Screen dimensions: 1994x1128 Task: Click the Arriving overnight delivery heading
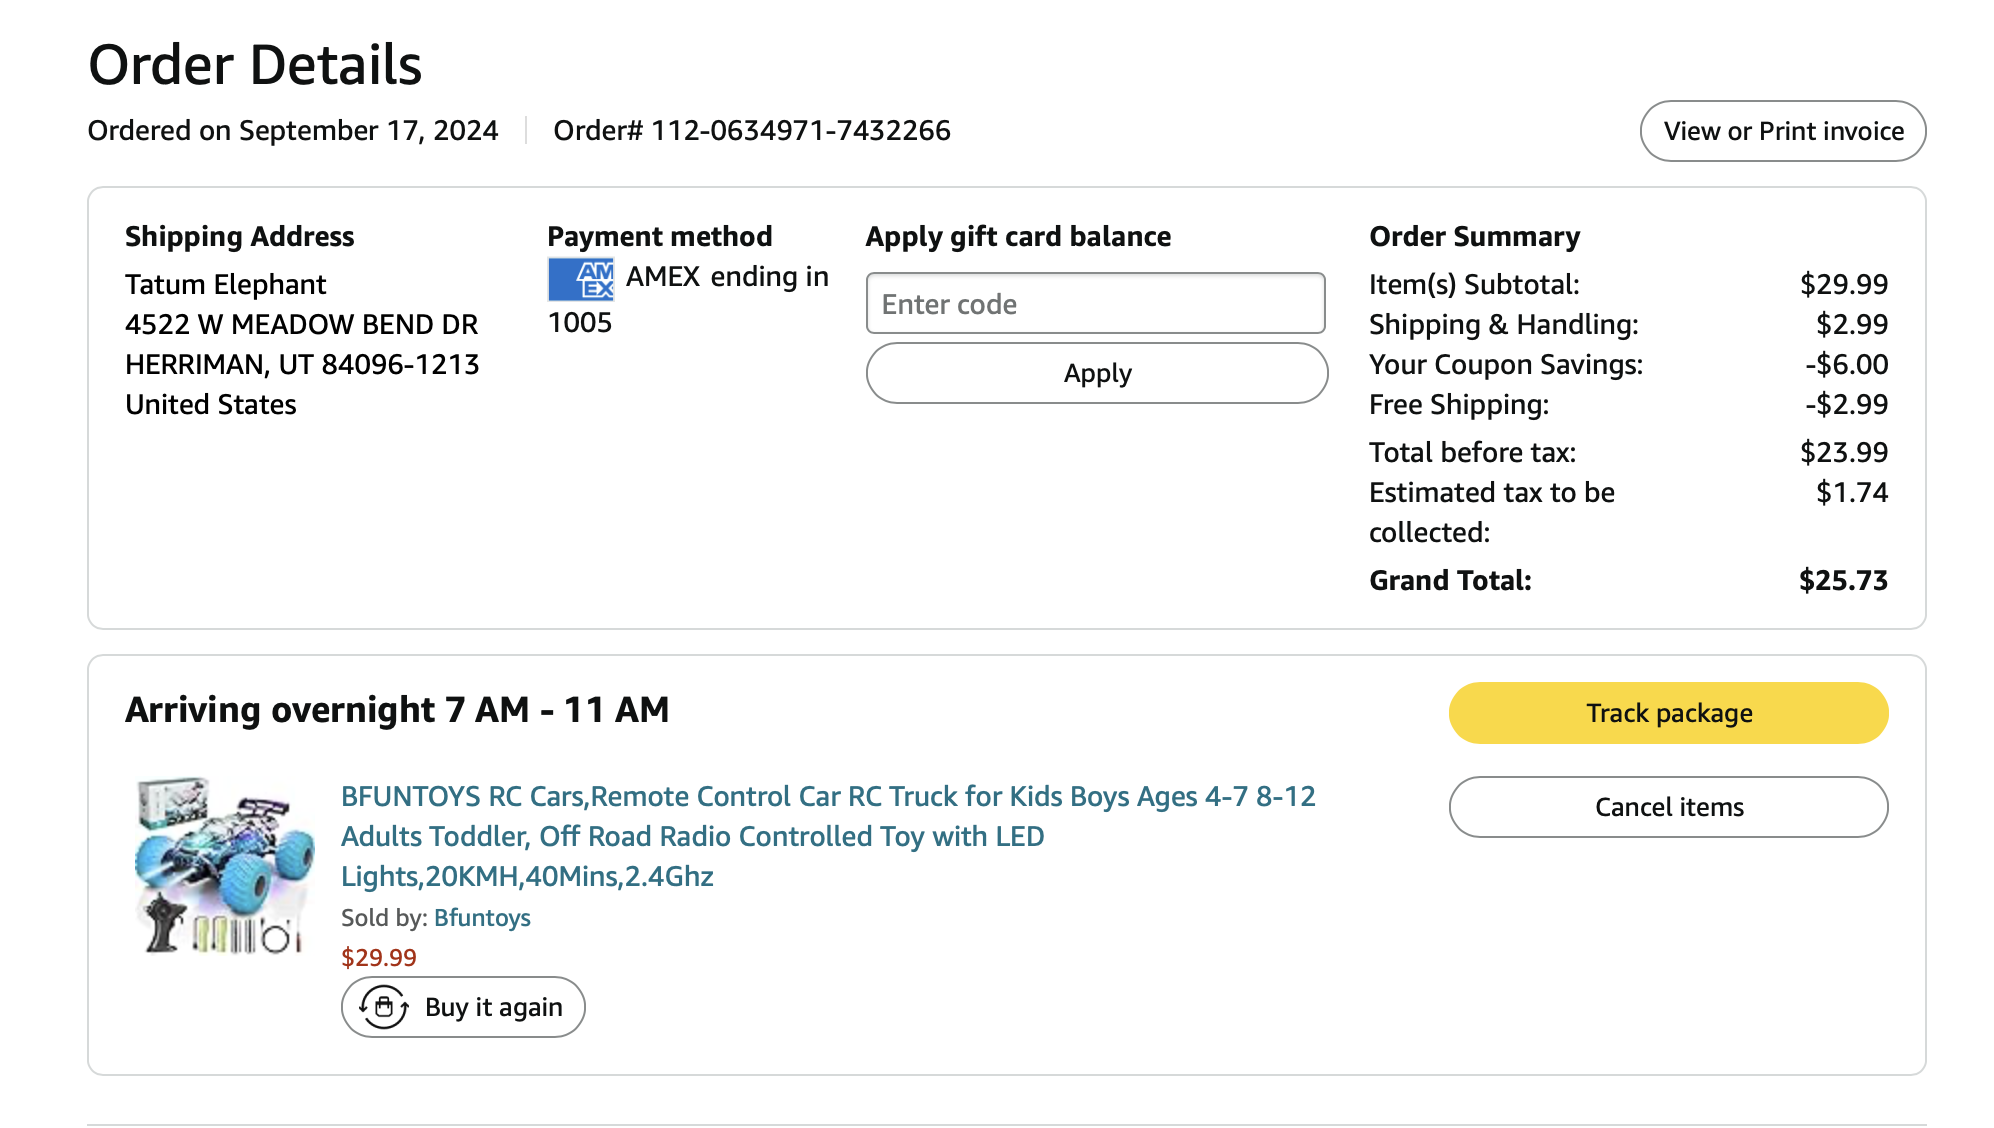397,710
